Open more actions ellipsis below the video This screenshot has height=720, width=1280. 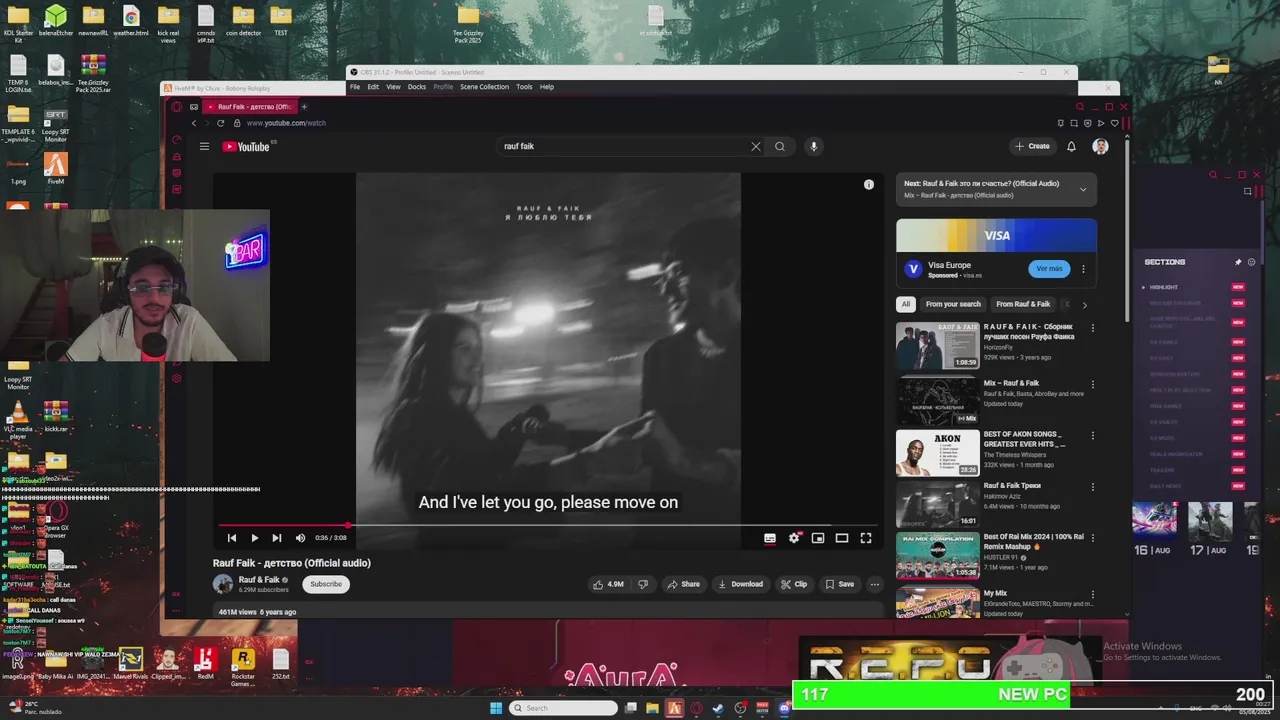pos(875,584)
